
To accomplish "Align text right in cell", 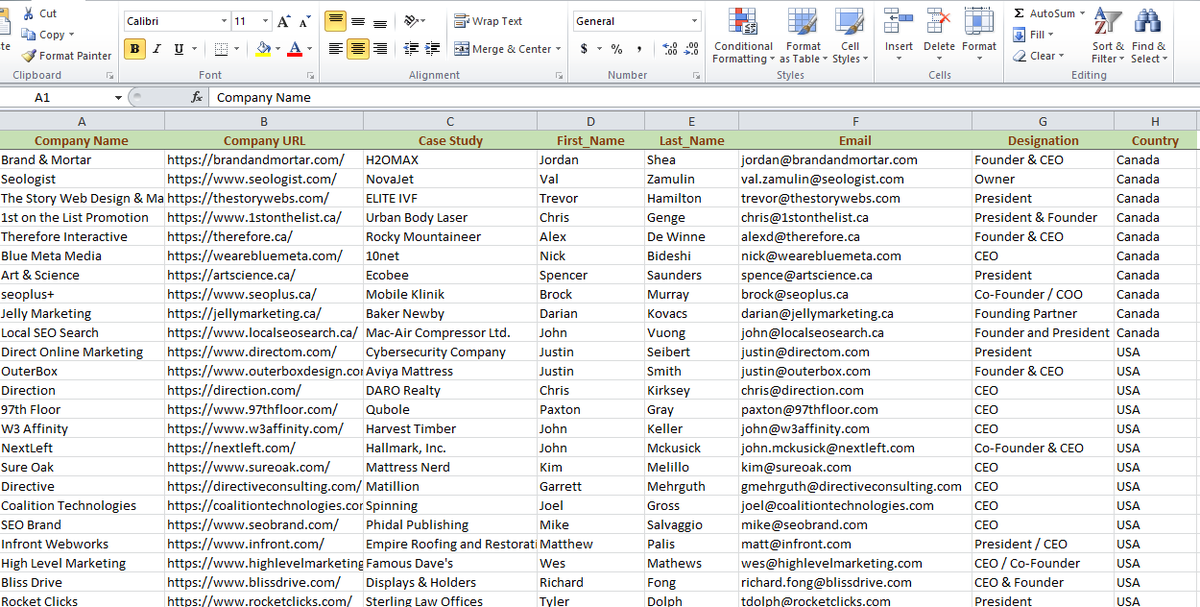I will coord(381,49).
